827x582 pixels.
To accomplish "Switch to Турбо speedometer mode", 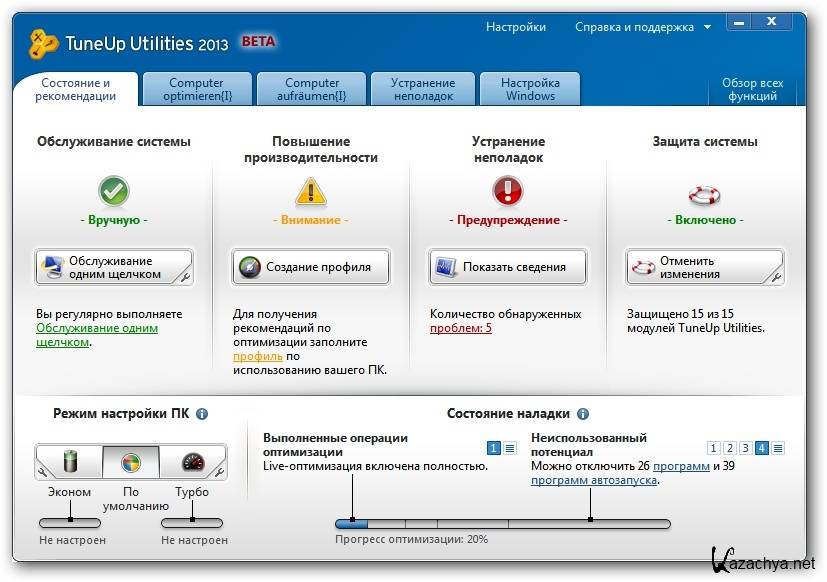I will tap(194, 462).
